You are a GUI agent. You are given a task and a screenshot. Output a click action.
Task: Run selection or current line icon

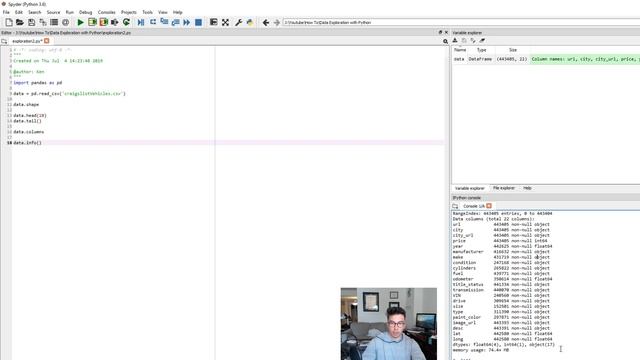pyautogui.click(x=115, y=22)
